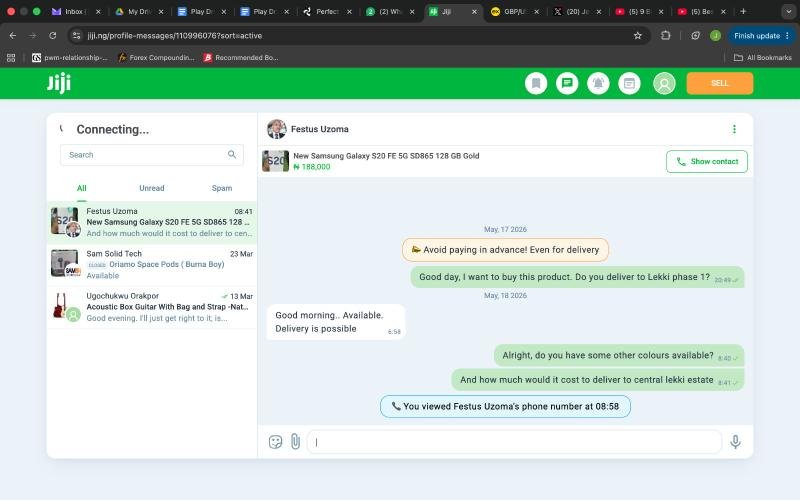Open the Festus Uzoma conversation row

(152, 222)
